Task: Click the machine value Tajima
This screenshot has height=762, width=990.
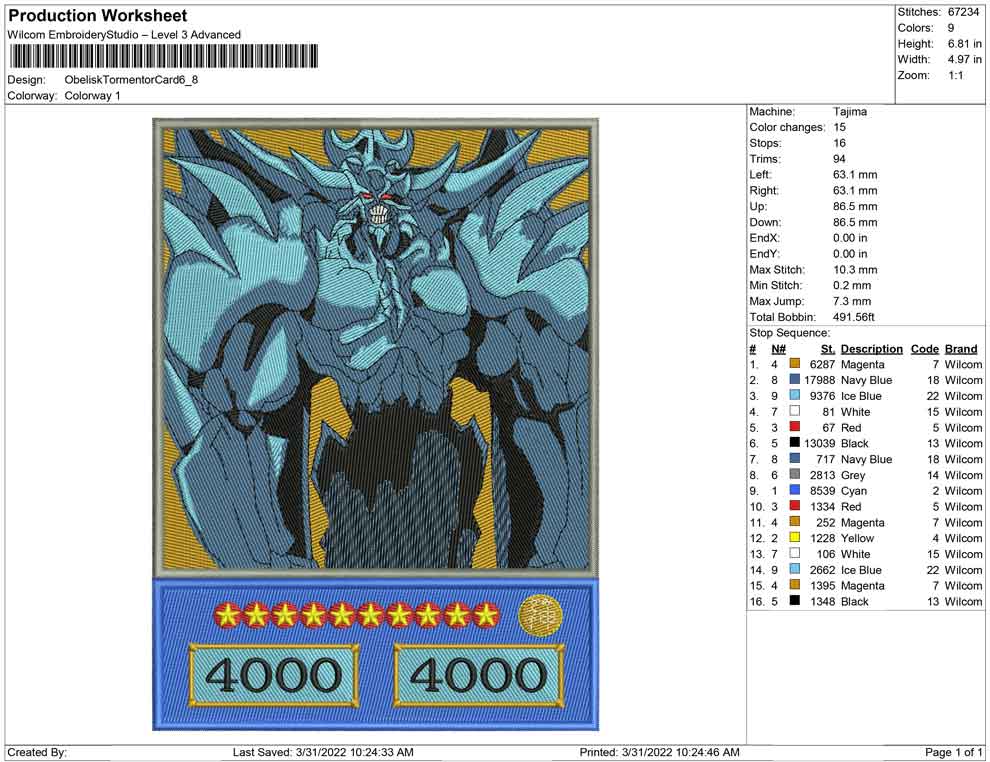Action: [850, 111]
